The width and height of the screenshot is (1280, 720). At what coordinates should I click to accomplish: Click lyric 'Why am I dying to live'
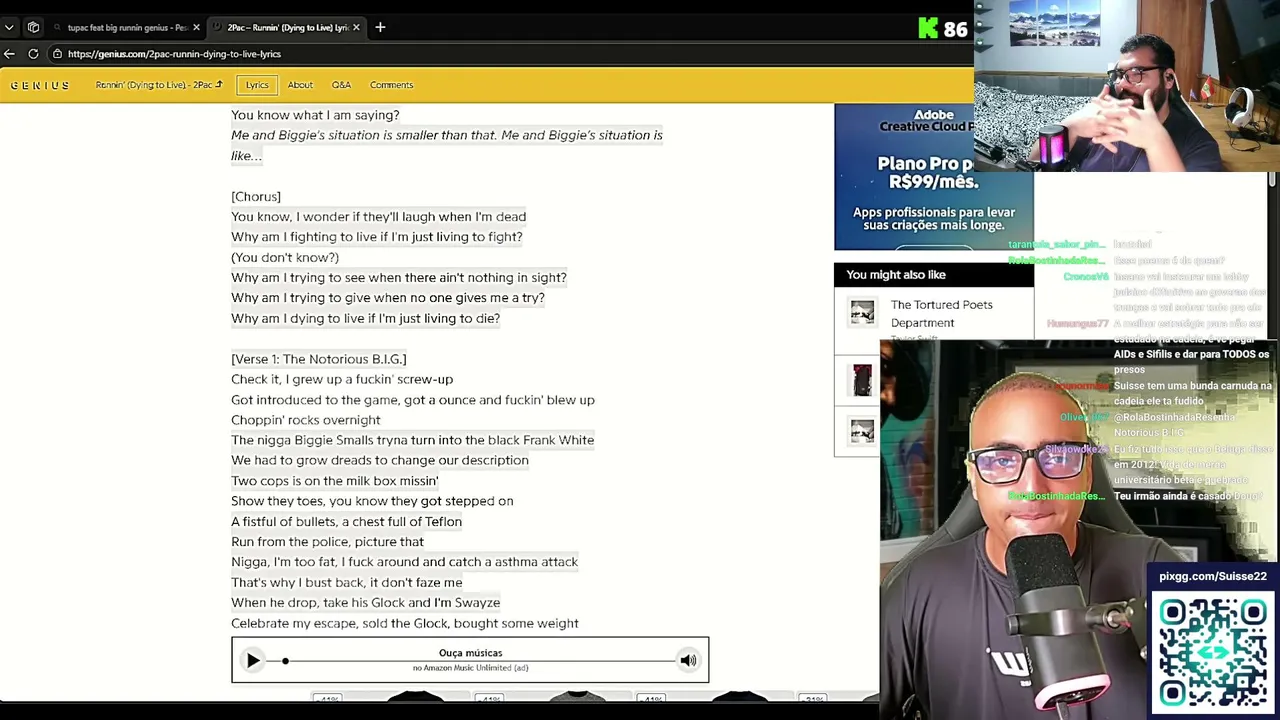(365, 319)
